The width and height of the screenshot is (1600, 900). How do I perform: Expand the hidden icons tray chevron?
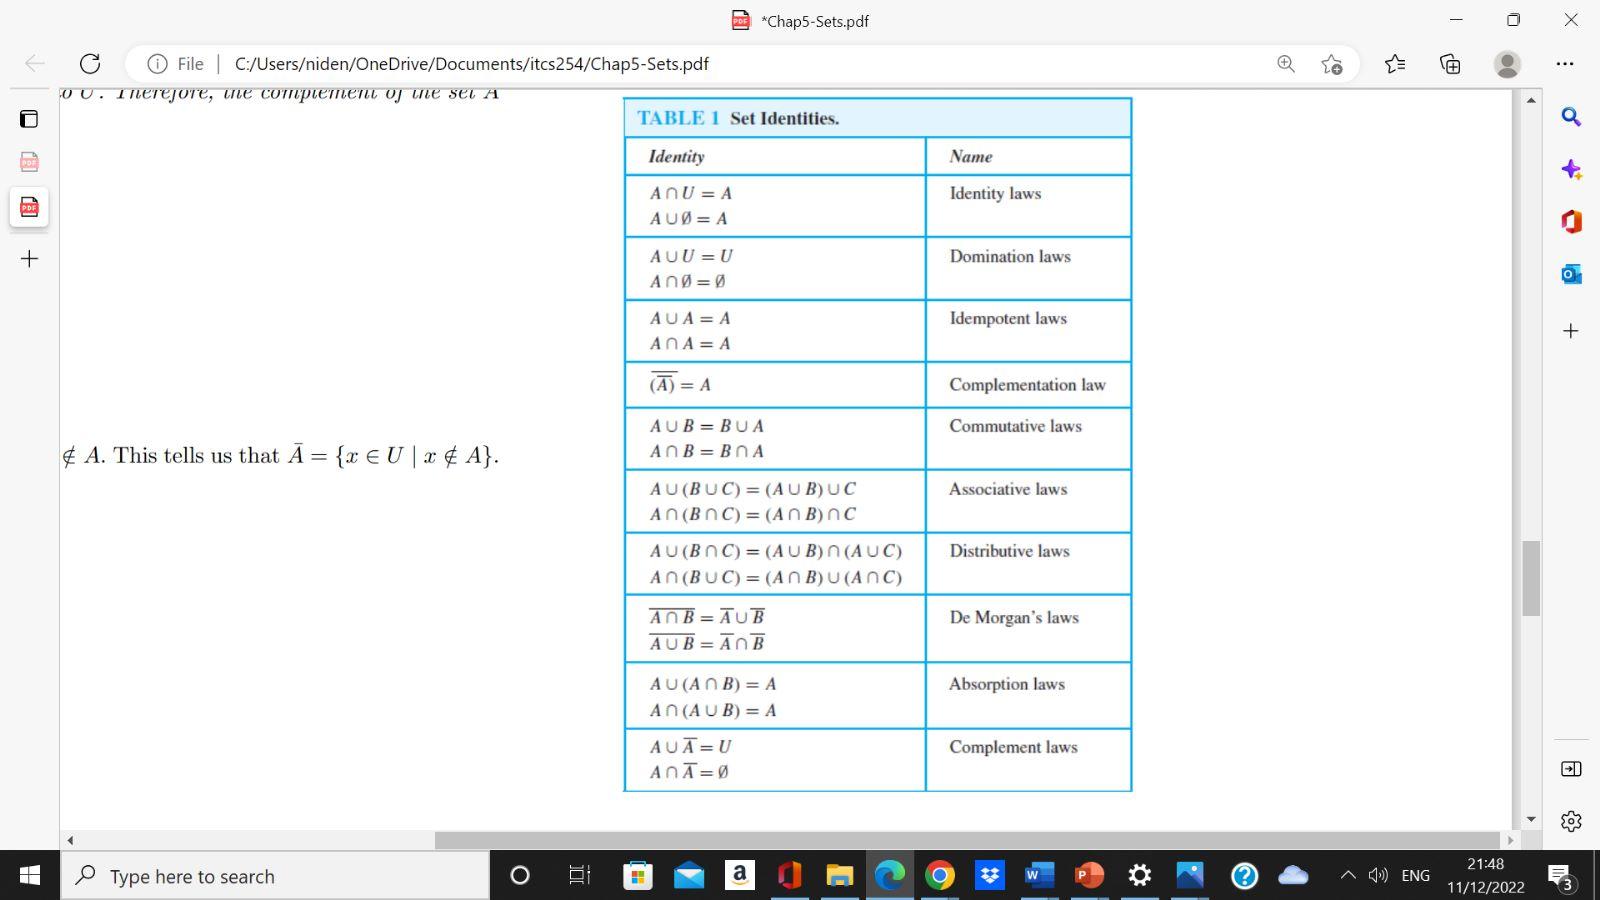coord(1348,875)
